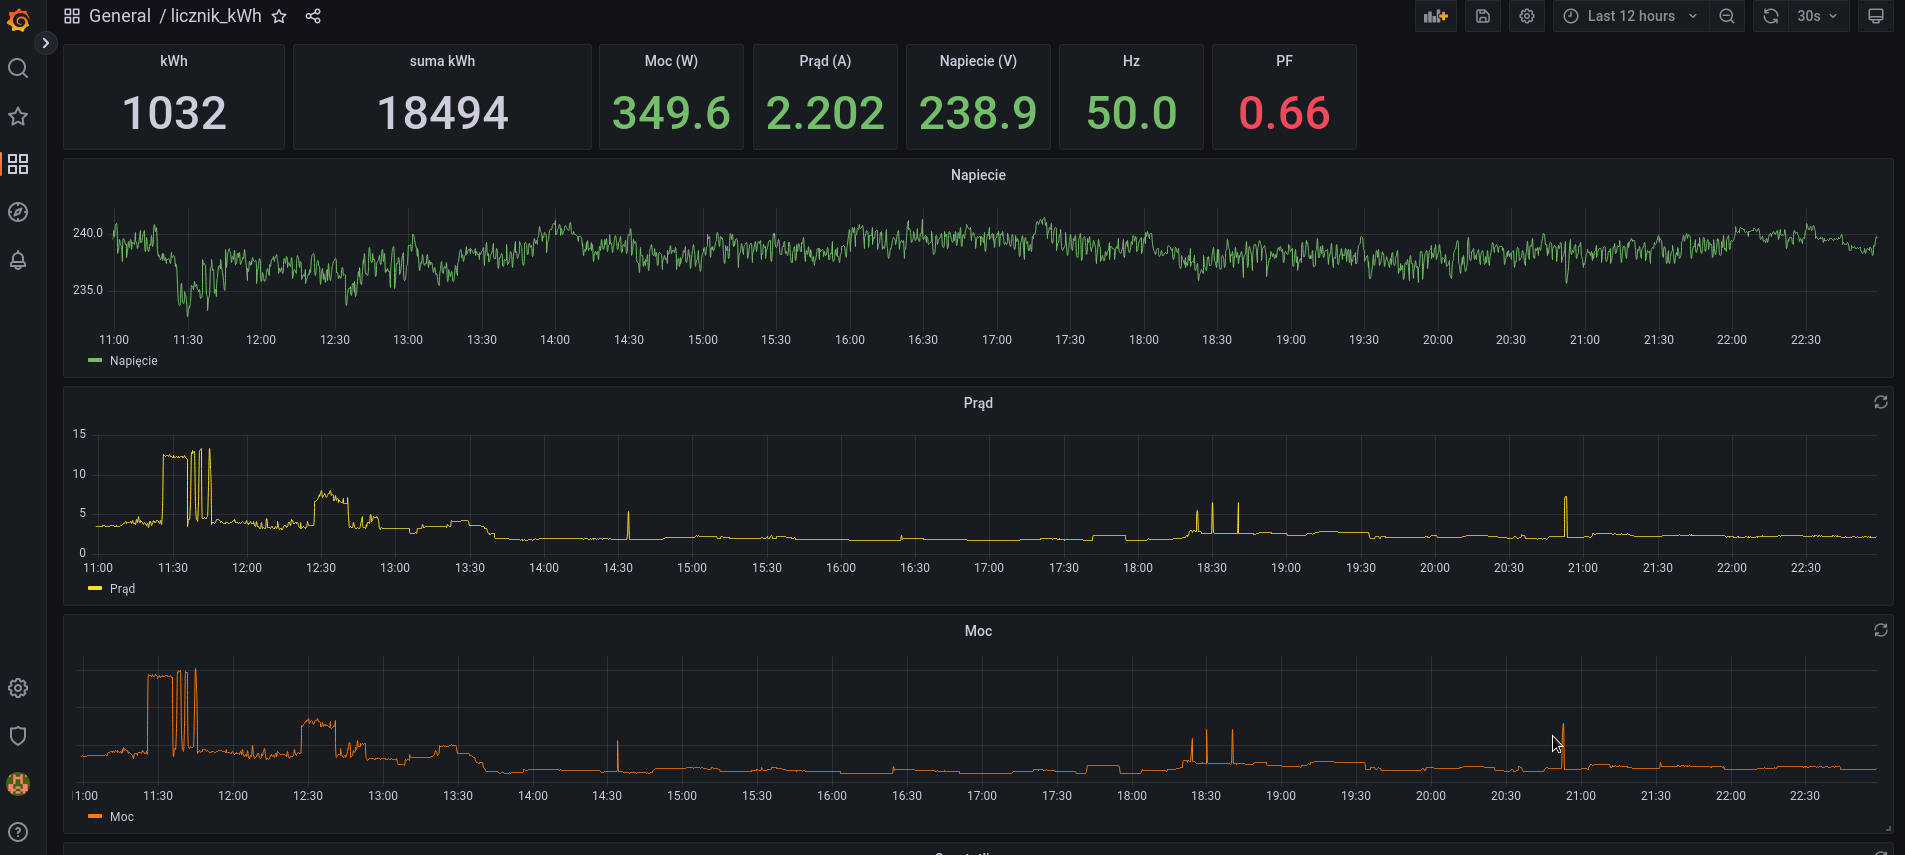Expand the 30s refresh interval dropdown
Image resolution: width=1905 pixels, height=855 pixels.
pyautogui.click(x=1817, y=16)
